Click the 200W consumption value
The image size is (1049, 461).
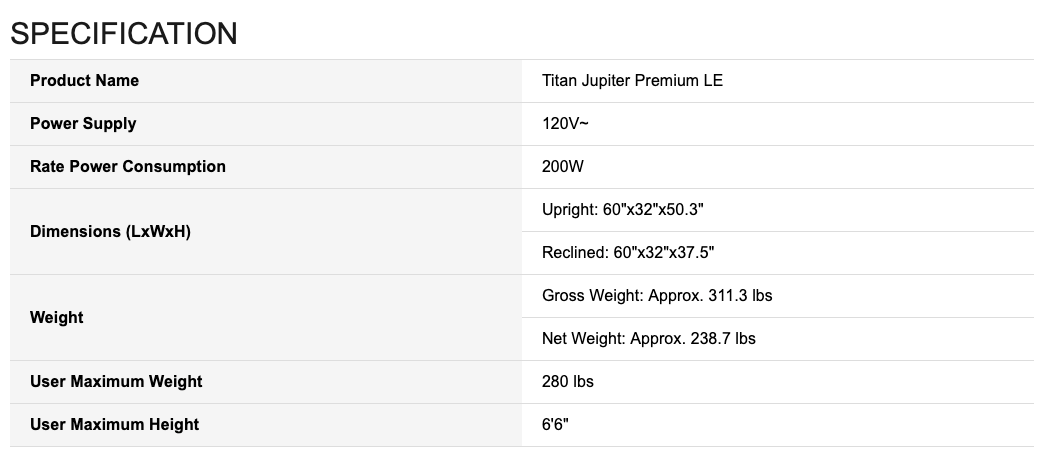pos(562,167)
